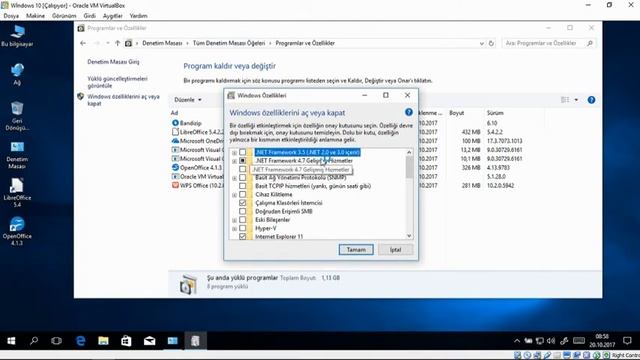Click the Bandizip program icon

[x=175, y=123]
